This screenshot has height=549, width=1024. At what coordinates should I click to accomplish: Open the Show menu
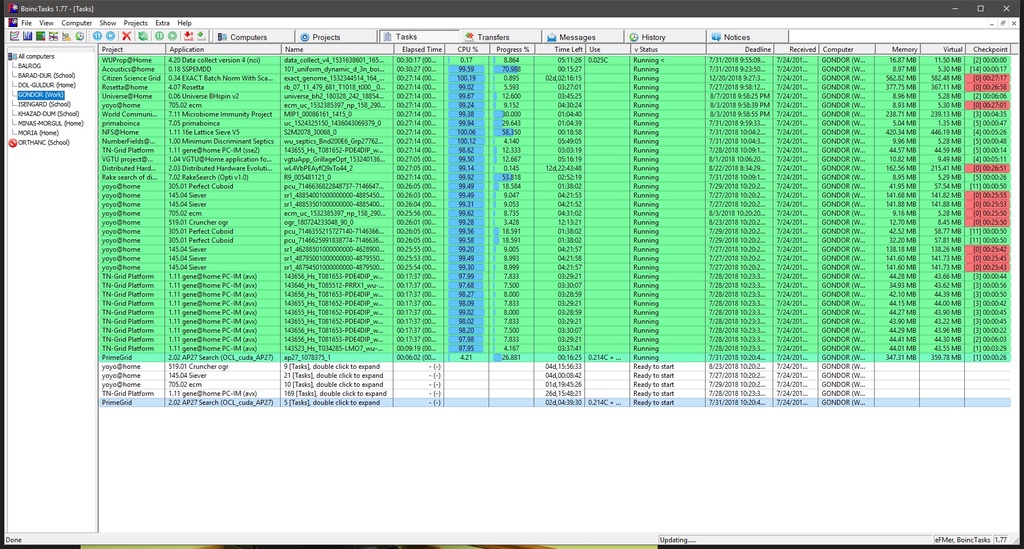(x=108, y=23)
